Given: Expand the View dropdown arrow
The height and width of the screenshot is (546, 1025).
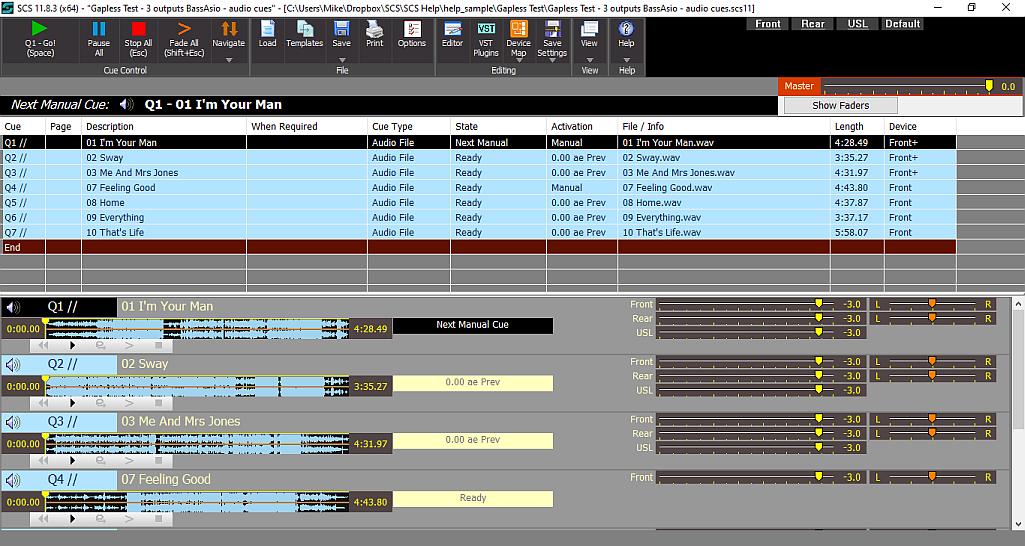Looking at the screenshot, I should click(590, 60).
